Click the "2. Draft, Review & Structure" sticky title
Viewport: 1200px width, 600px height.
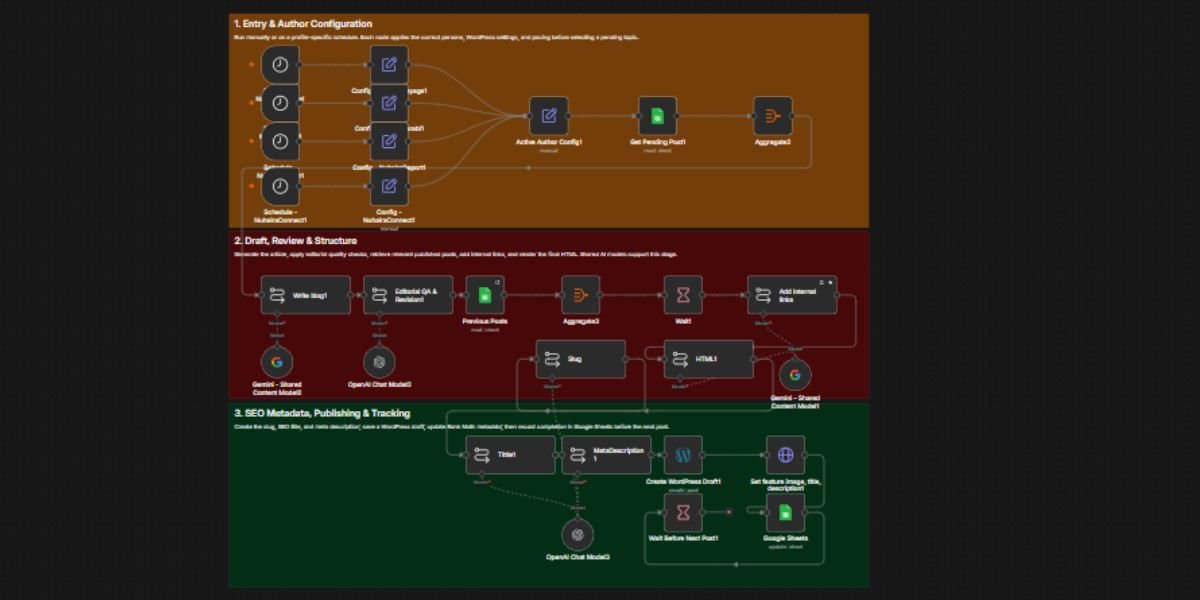295,240
